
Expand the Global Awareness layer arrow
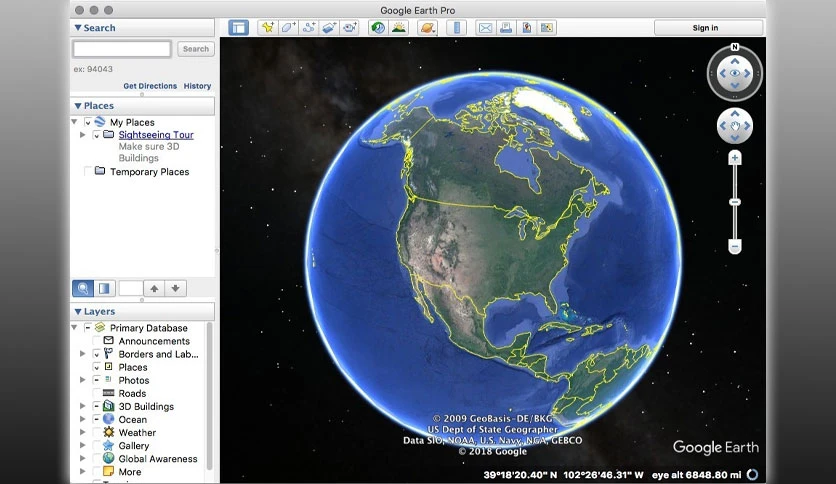click(83, 458)
